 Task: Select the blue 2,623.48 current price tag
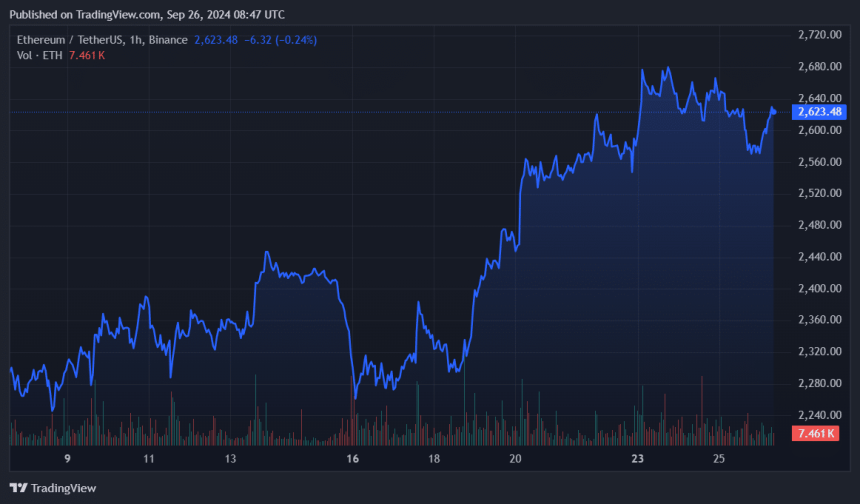coord(819,112)
